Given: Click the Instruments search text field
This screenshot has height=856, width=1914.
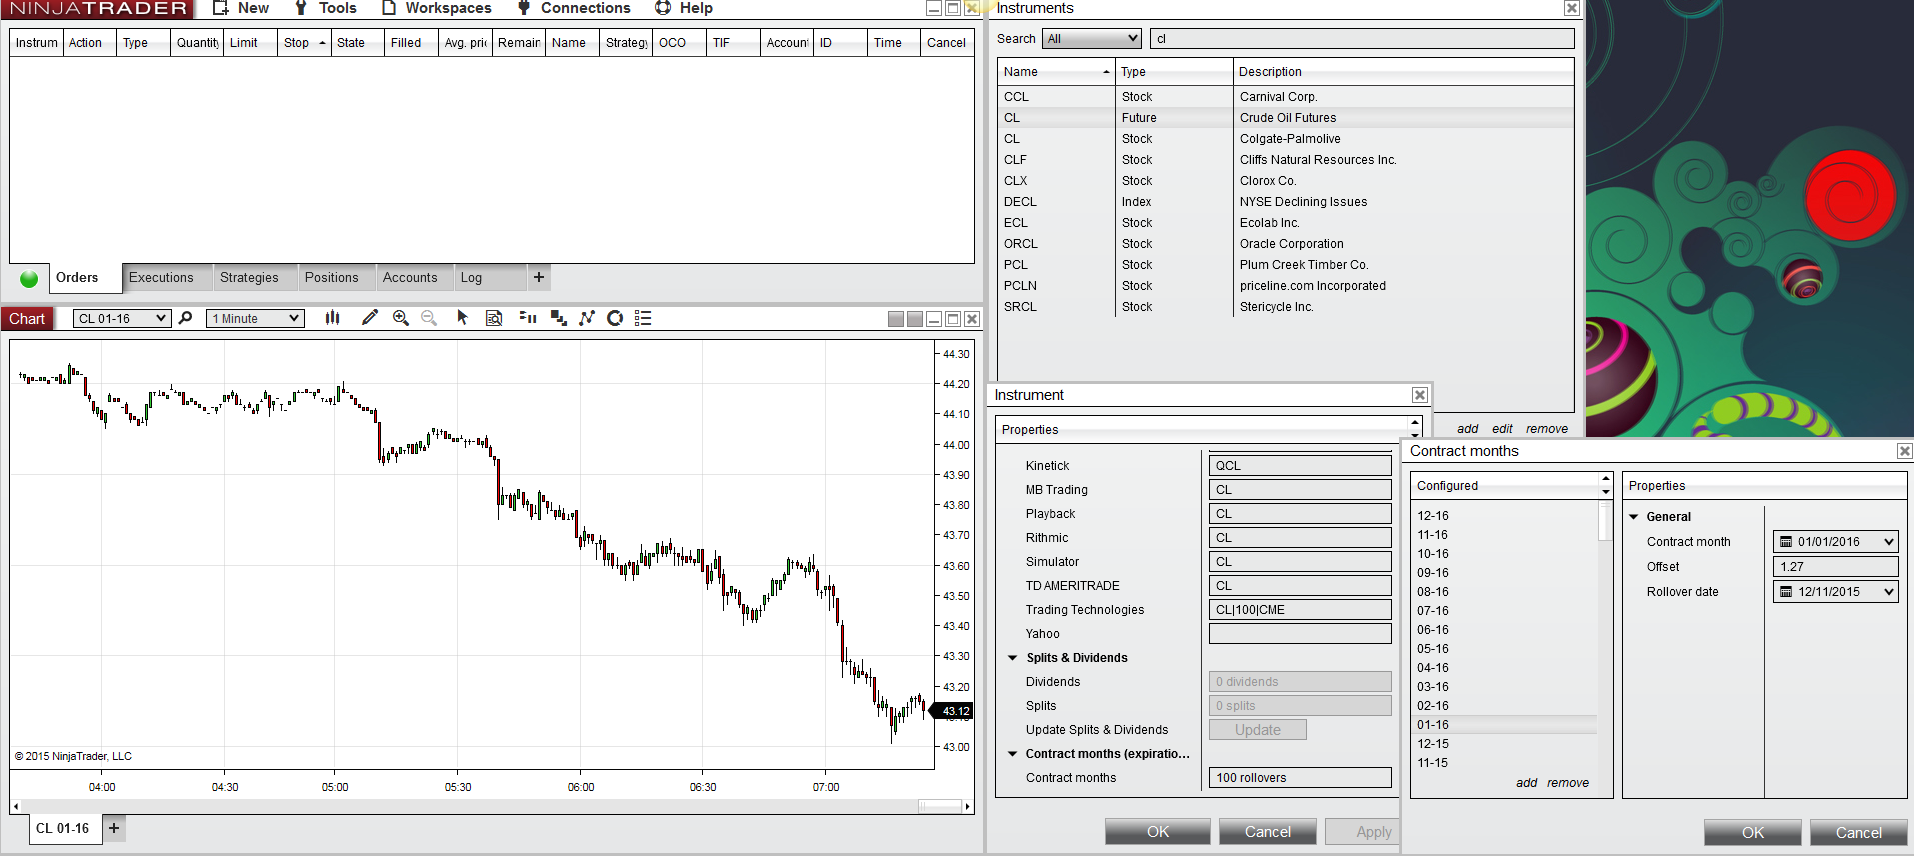Looking at the screenshot, I should tap(1362, 39).
